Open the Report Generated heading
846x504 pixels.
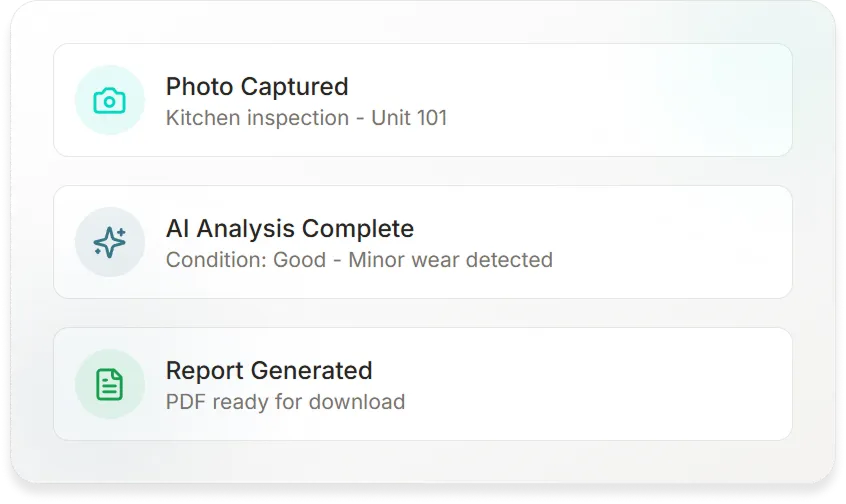pyautogui.click(x=268, y=370)
